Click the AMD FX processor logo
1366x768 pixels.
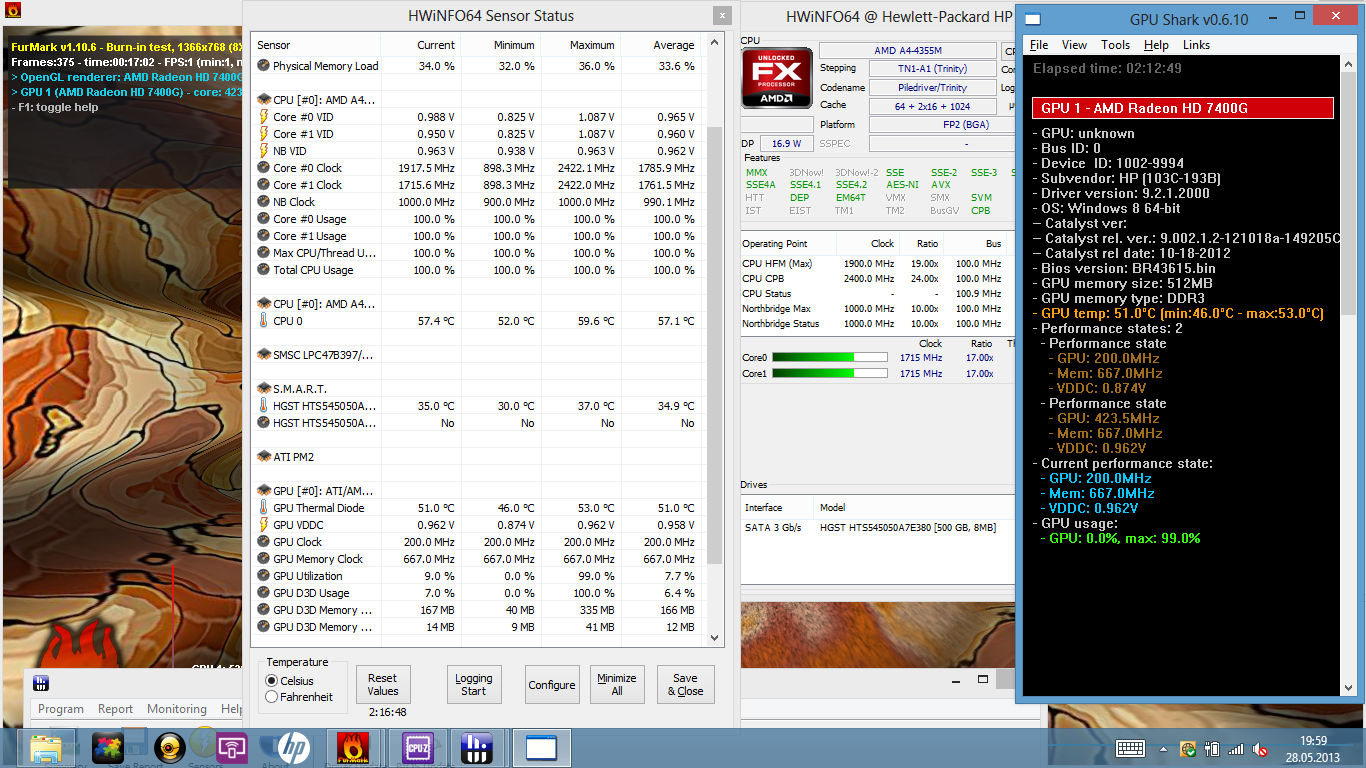tap(776, 77)
